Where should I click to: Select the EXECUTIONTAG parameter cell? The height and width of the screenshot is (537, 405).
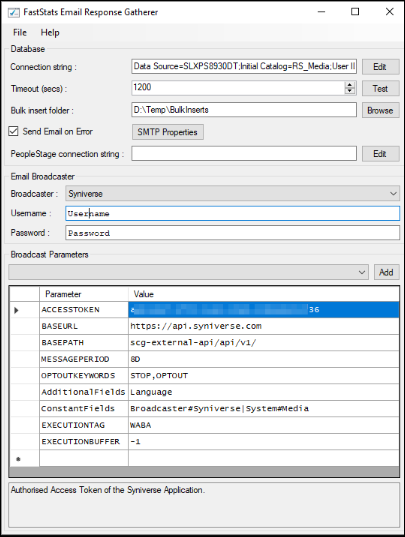(84, 425)
